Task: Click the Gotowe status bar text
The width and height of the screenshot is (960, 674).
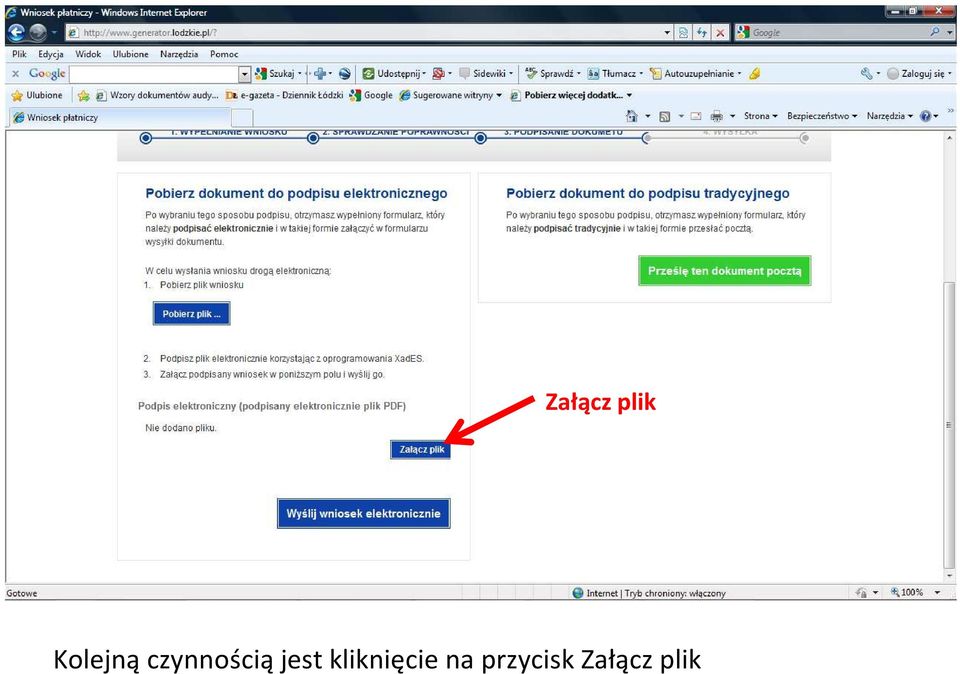Action: (21, 593)
